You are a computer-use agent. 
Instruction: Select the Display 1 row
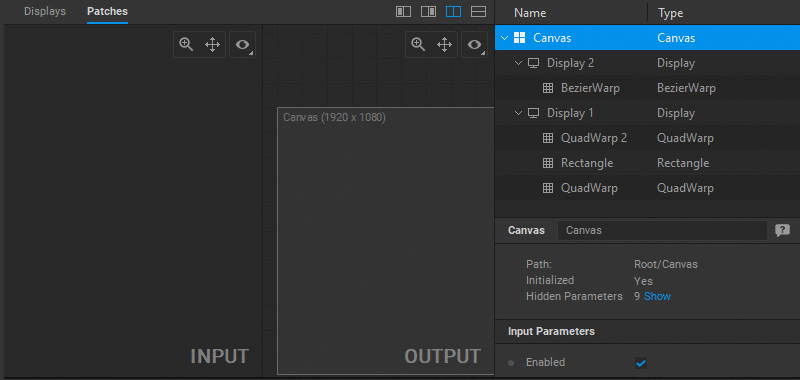[647, 113]
